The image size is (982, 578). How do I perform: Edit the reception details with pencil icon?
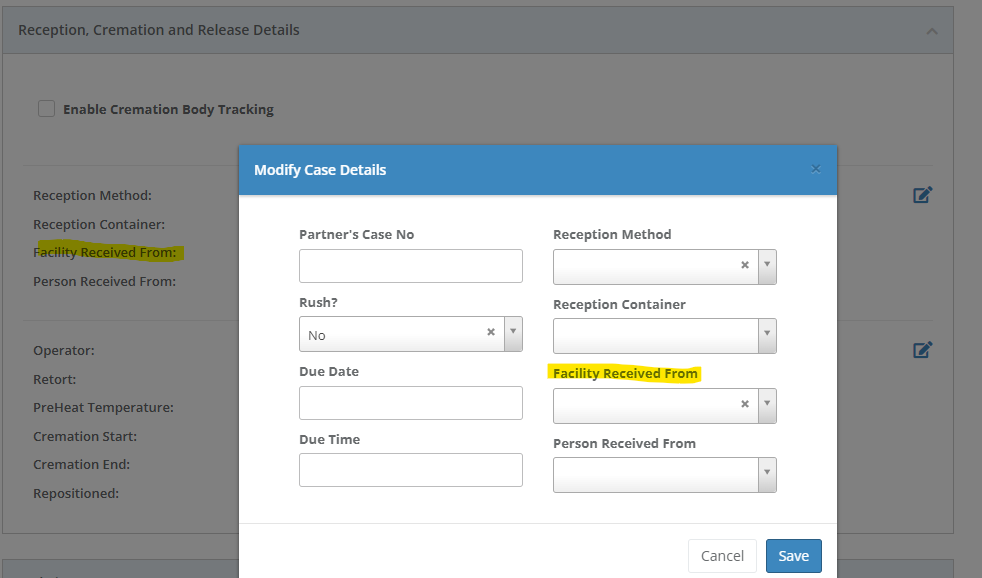click(922, 195)
